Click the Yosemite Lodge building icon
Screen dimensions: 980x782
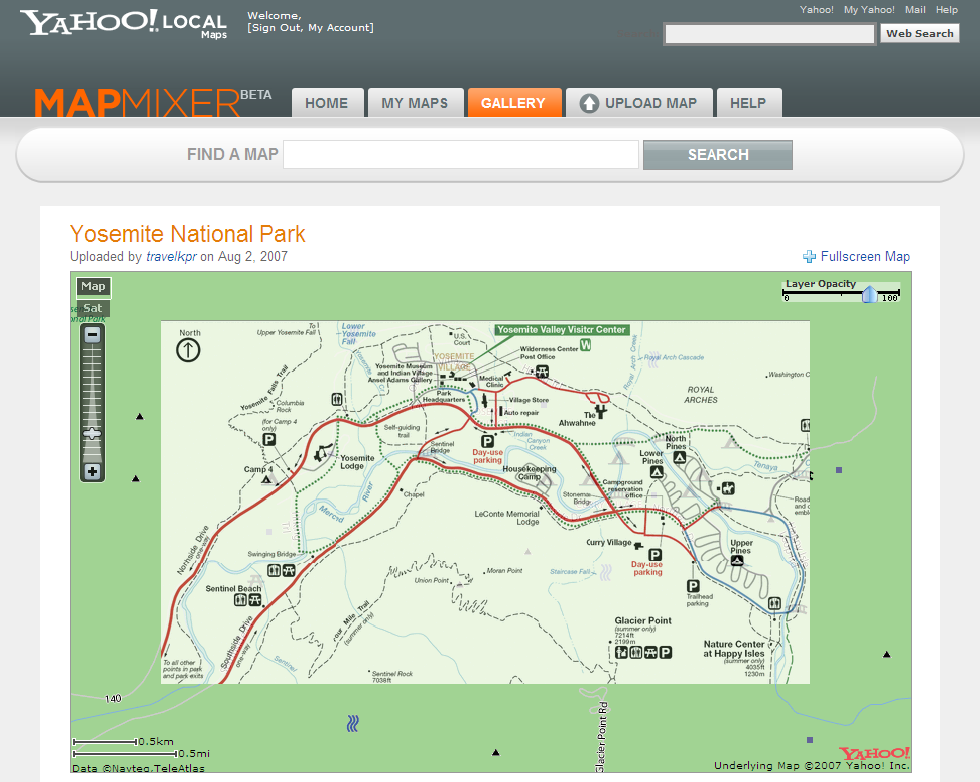pyautogui.click(x=322, y=453)
